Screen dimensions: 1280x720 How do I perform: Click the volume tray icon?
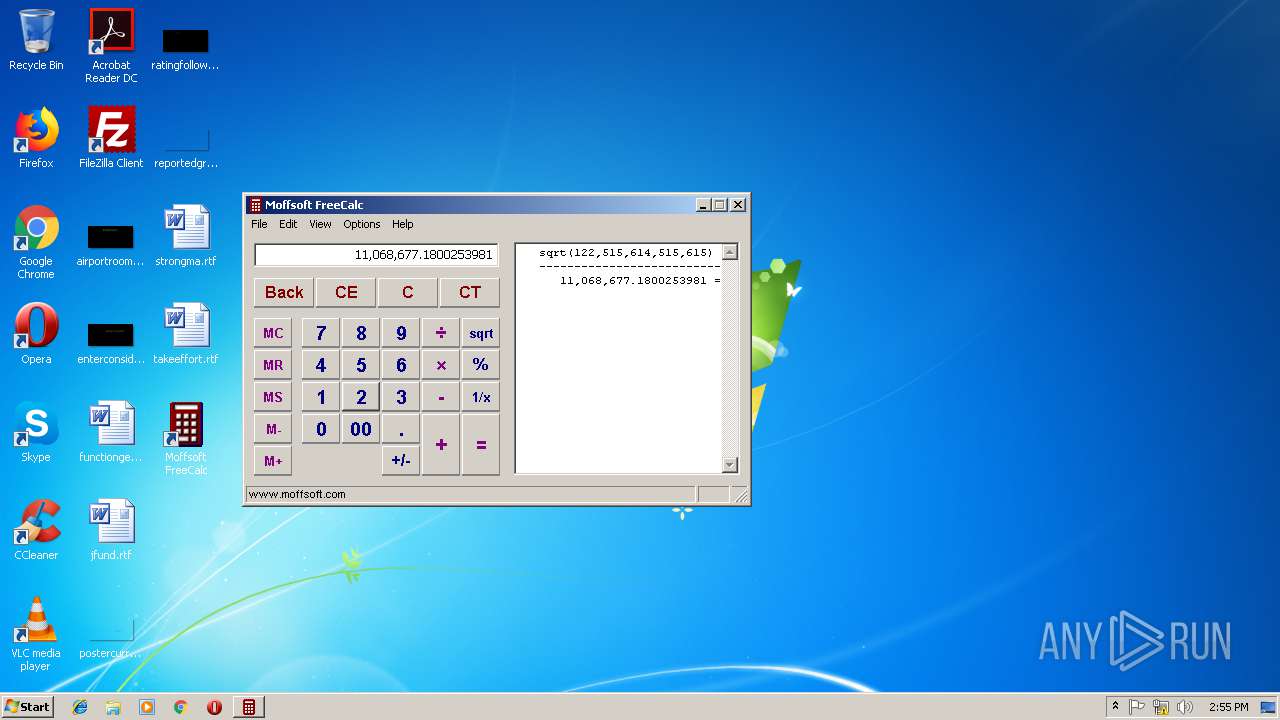tap(1185, 707)
